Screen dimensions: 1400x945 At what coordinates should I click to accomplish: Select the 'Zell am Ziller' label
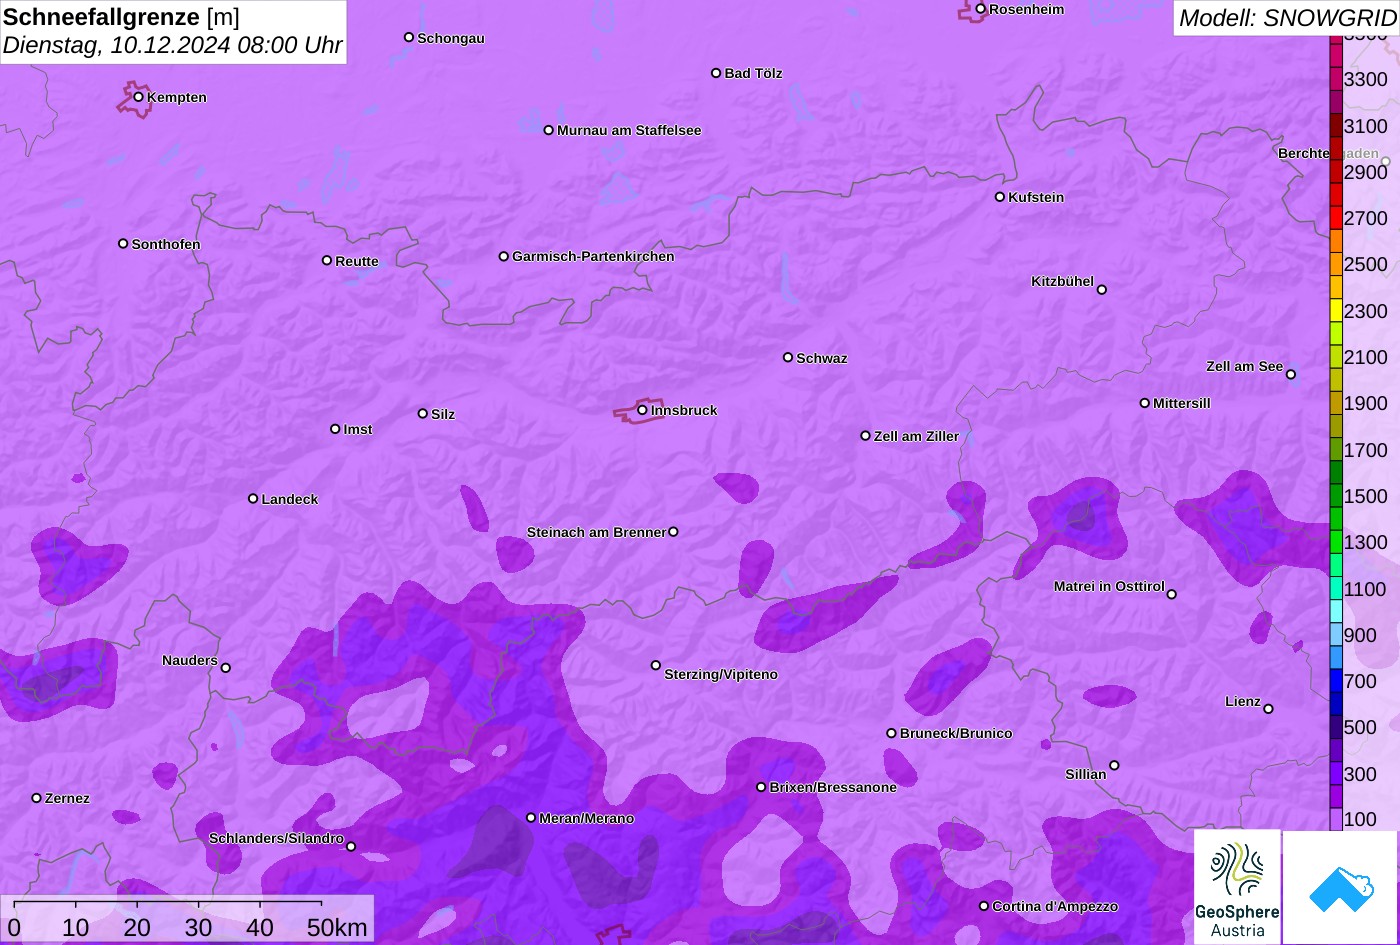(x=916, y=436)
